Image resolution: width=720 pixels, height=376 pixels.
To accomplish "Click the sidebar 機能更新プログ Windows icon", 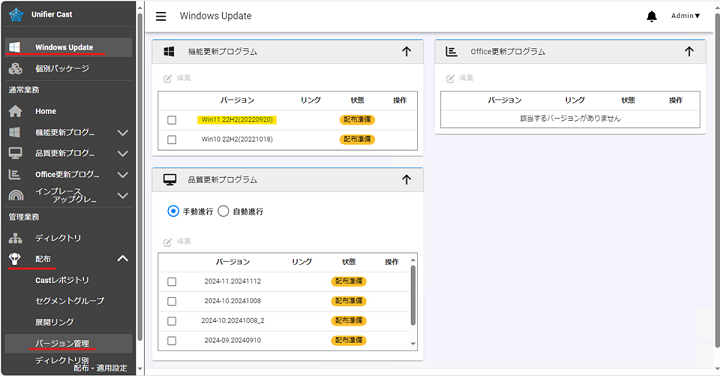I will (x=15, y=132).
